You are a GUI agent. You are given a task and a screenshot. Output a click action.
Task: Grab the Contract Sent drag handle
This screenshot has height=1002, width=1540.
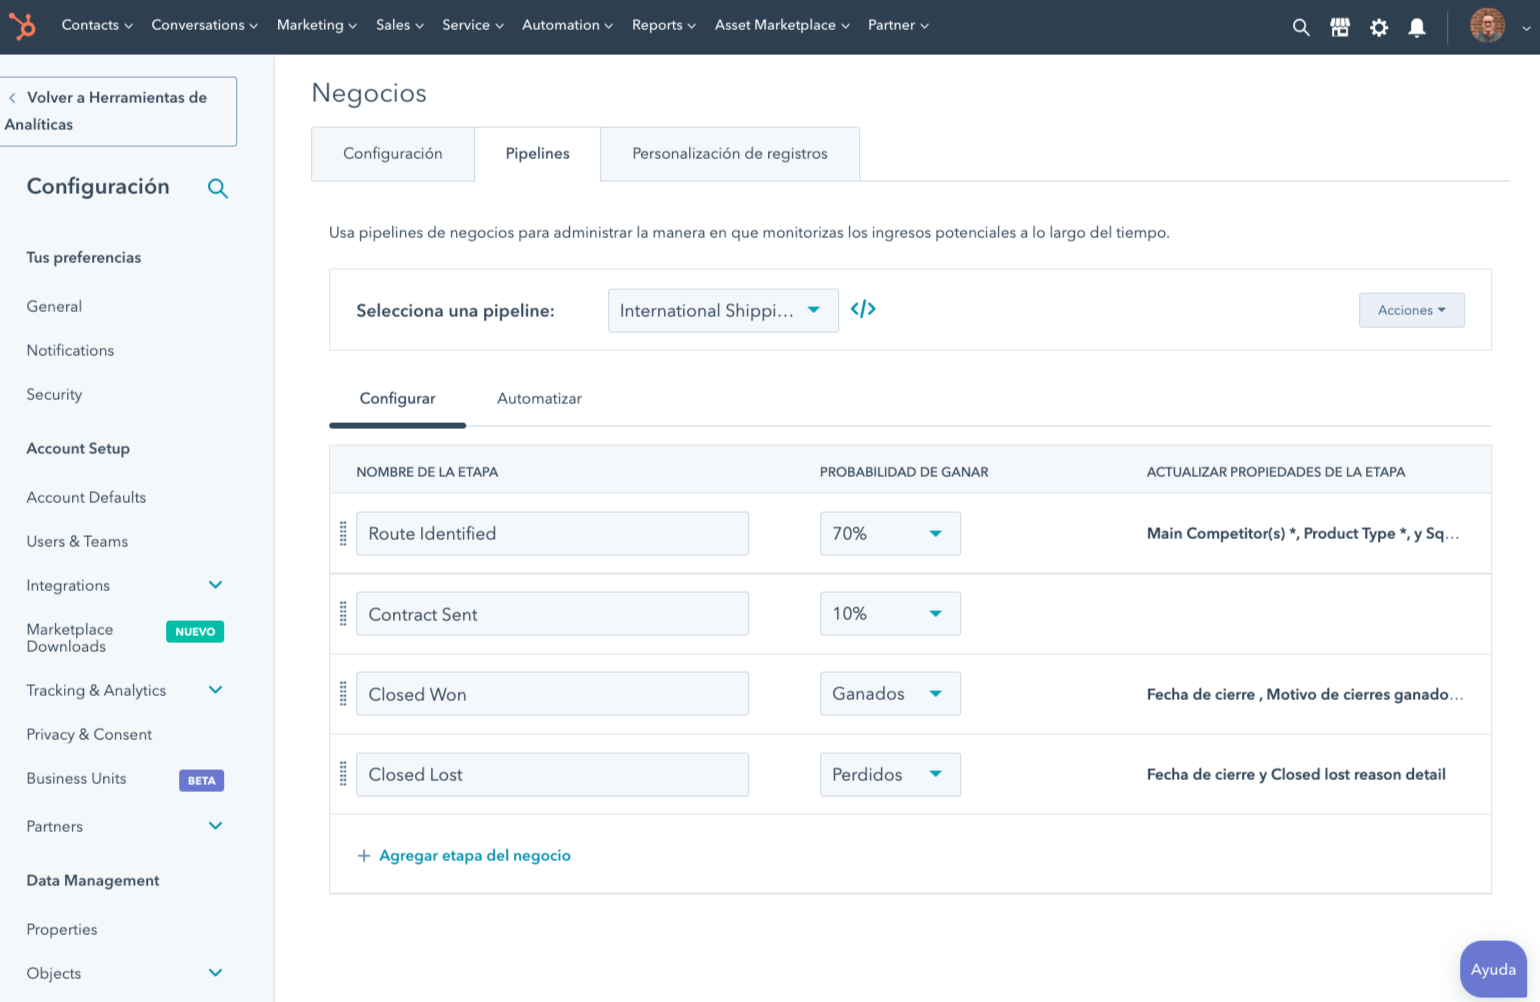click(343, 613)
